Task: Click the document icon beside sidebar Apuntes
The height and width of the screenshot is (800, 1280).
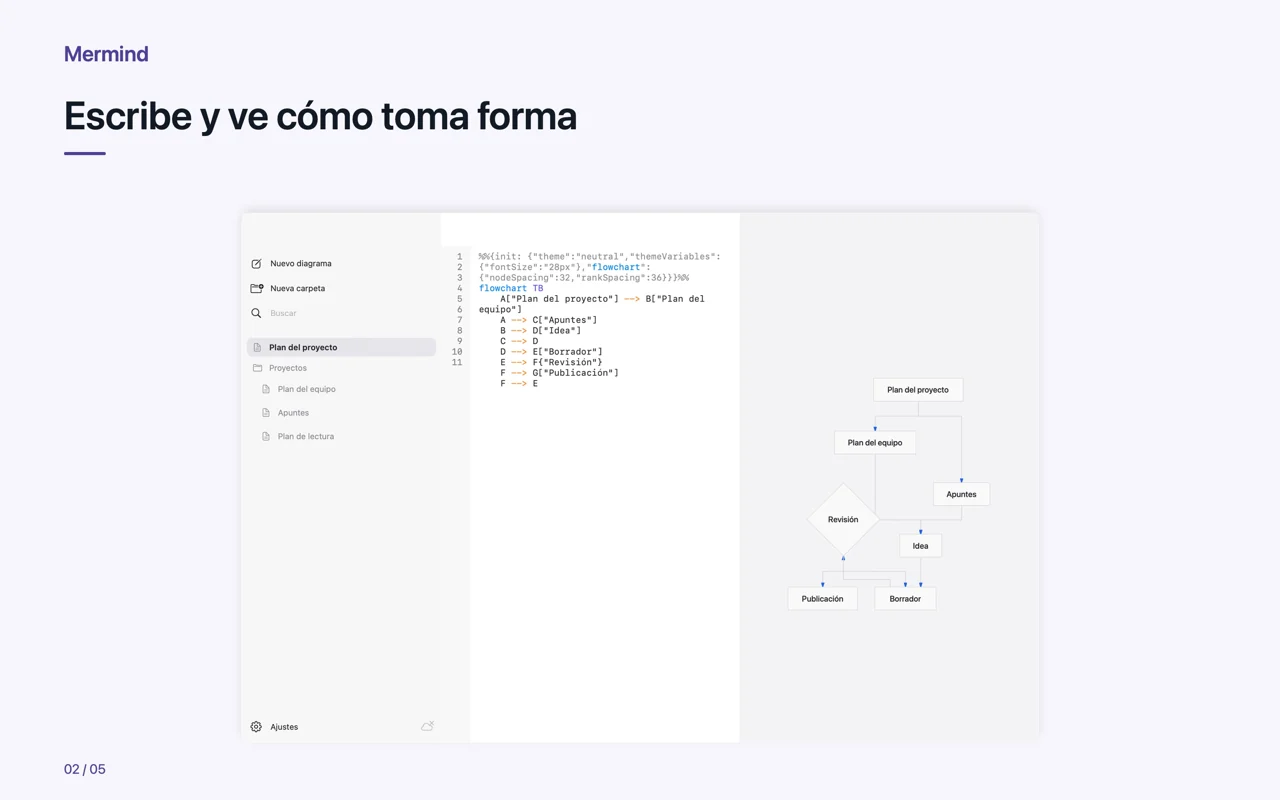Action: tap(266, 413)
